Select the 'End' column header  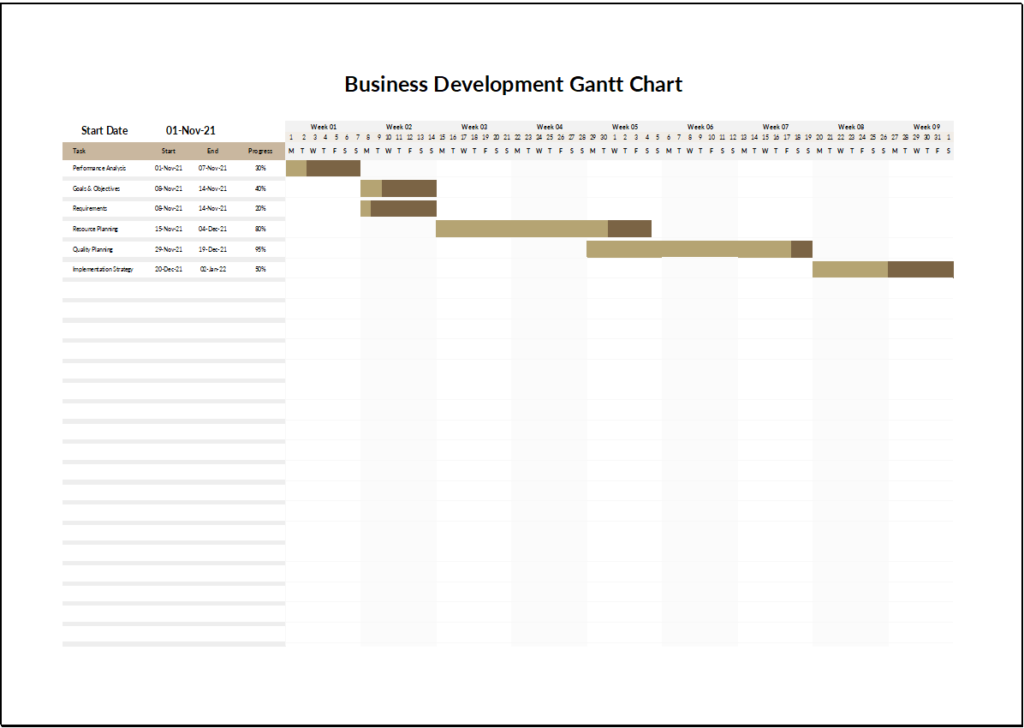pos(214,151)
